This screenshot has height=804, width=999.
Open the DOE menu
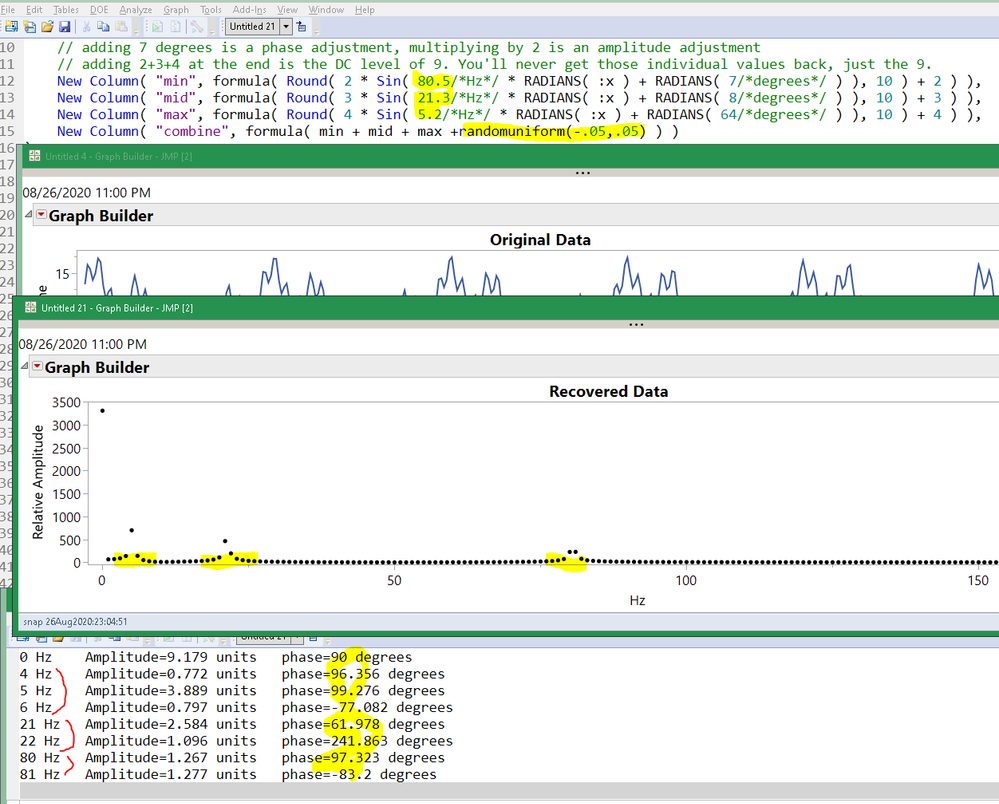pos(99,9)
